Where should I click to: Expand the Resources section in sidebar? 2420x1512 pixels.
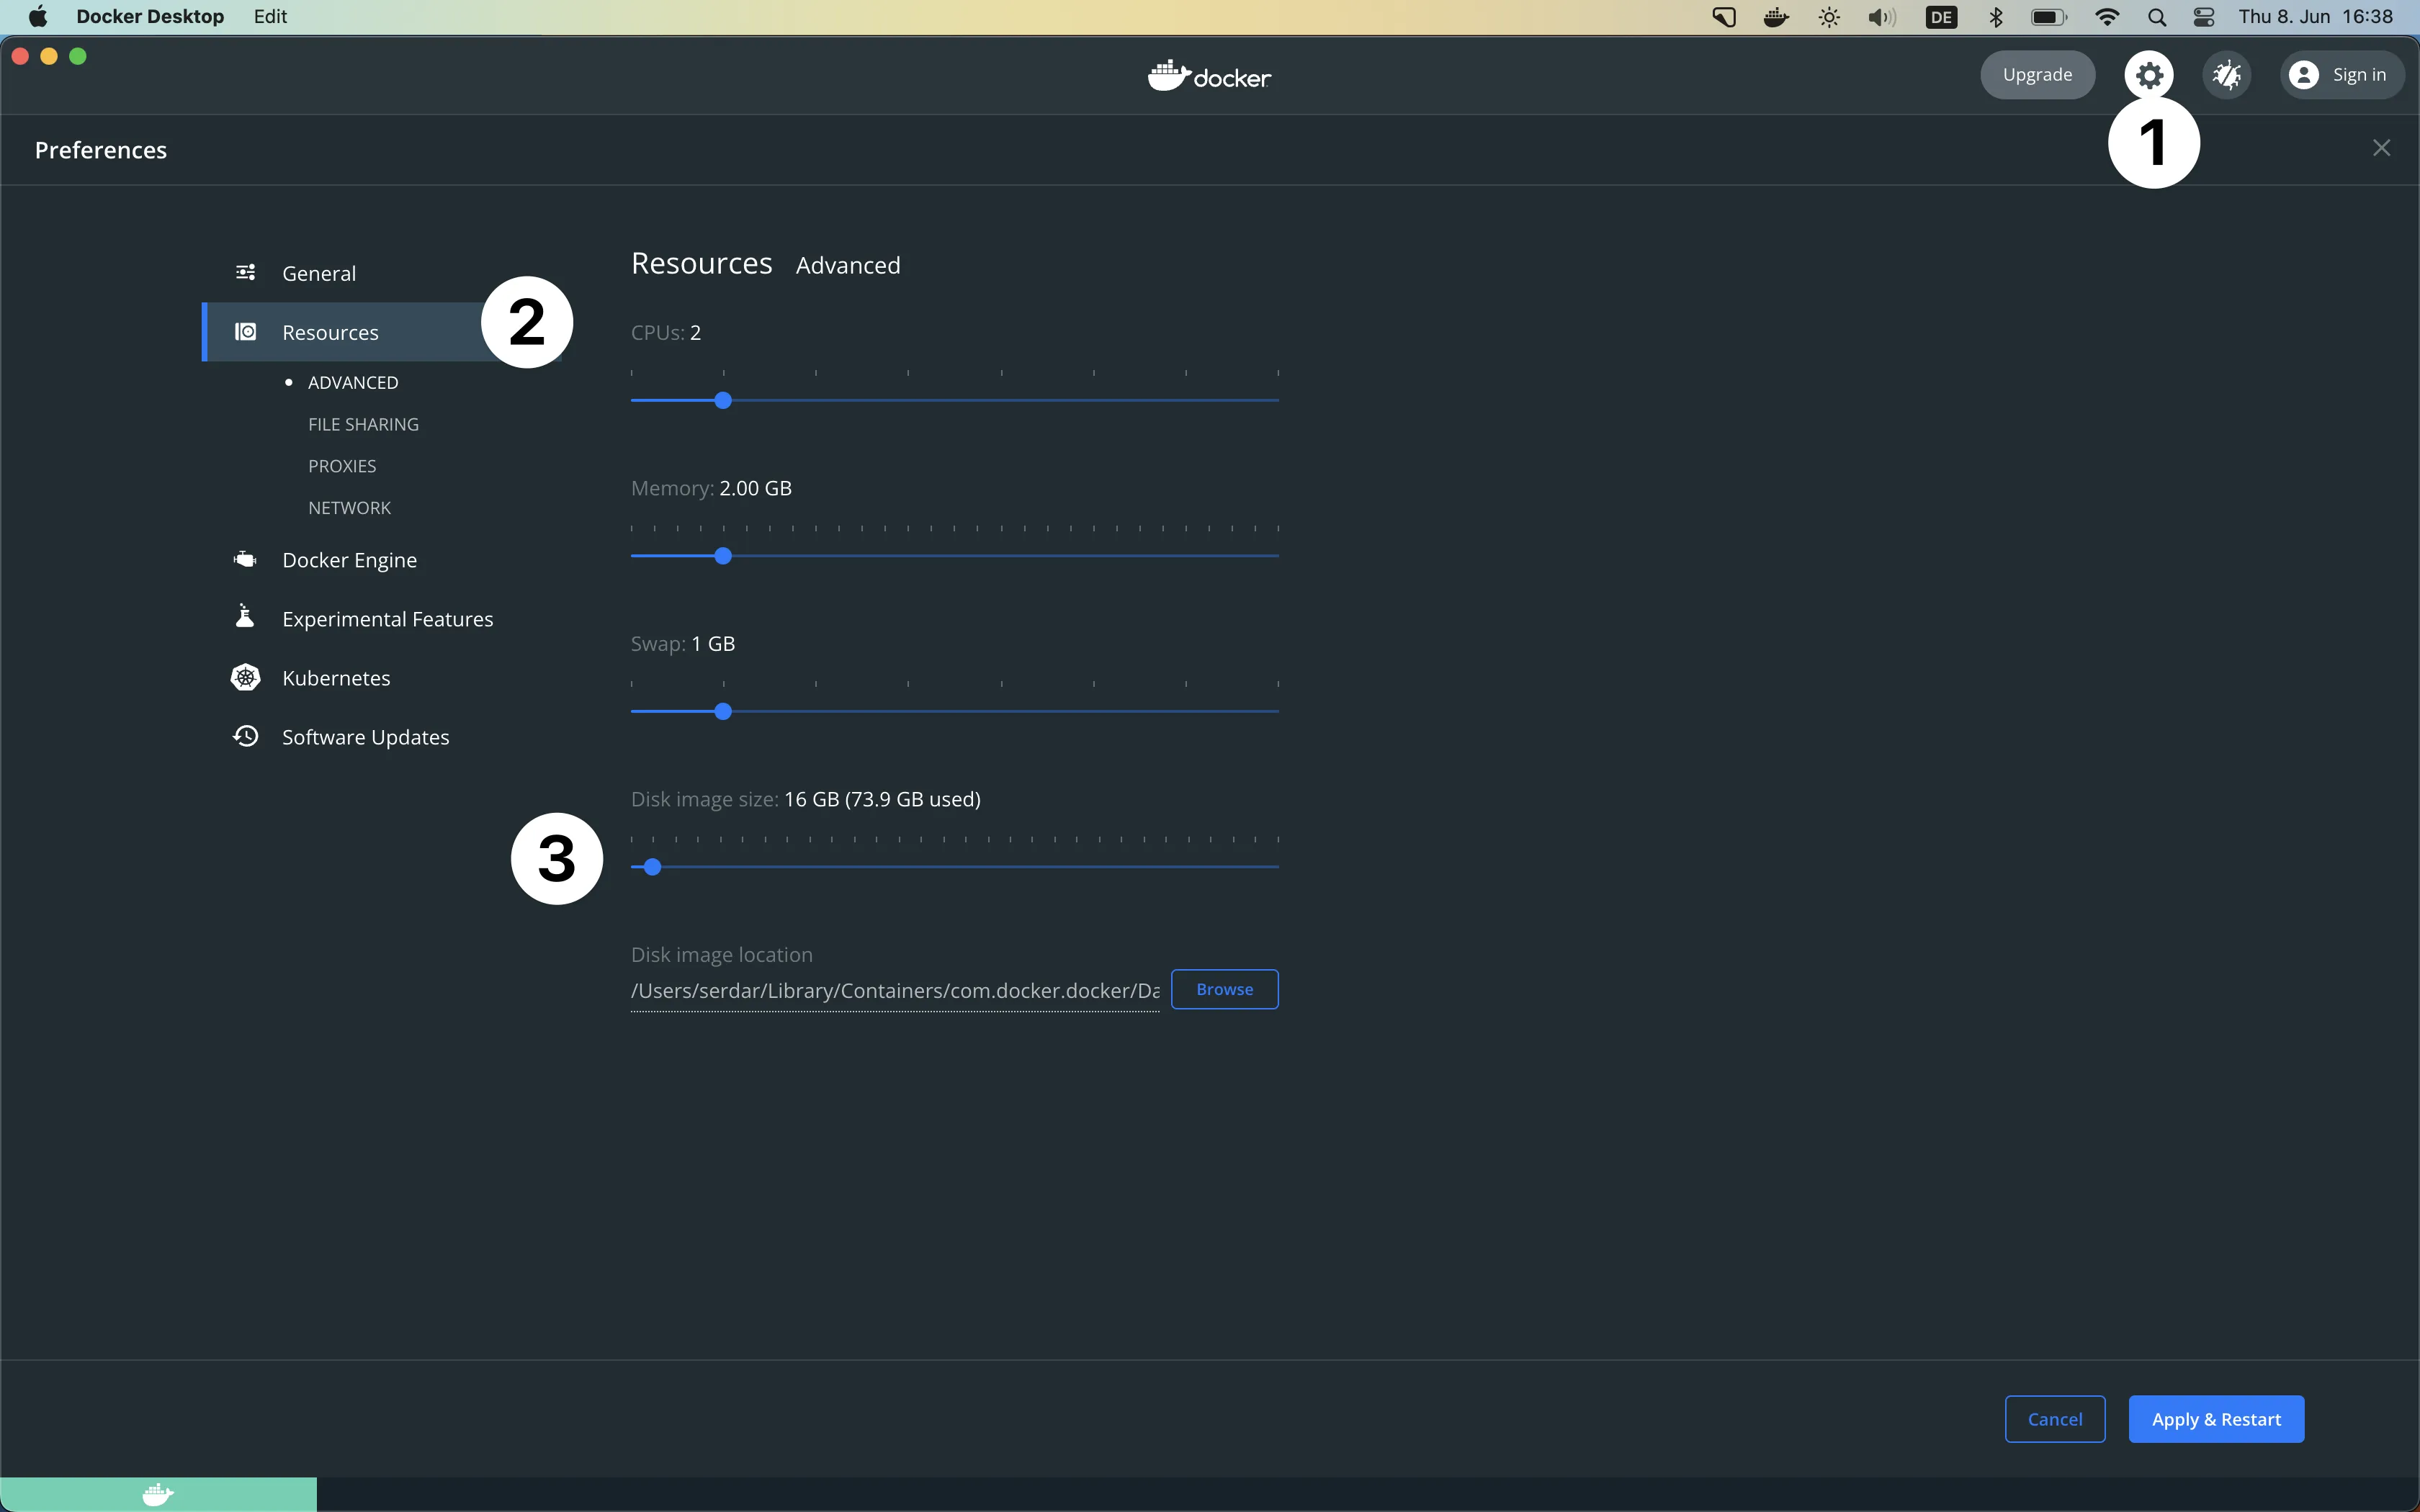tap(329, 331)
